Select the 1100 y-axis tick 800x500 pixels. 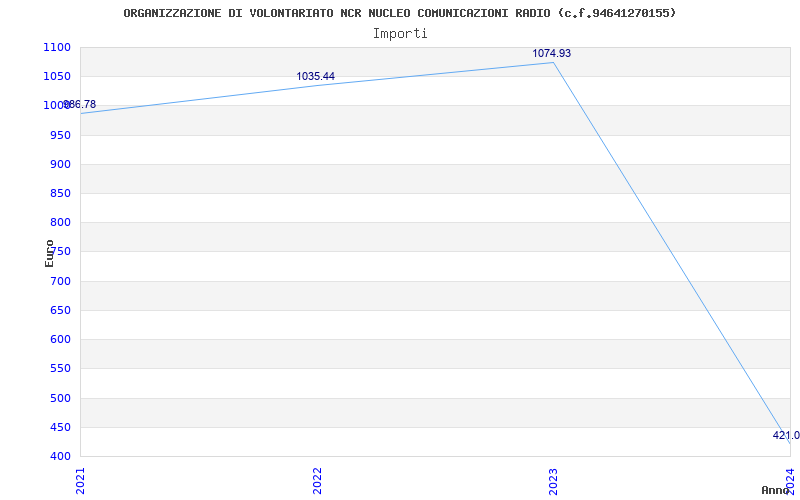tap(57, 47)
